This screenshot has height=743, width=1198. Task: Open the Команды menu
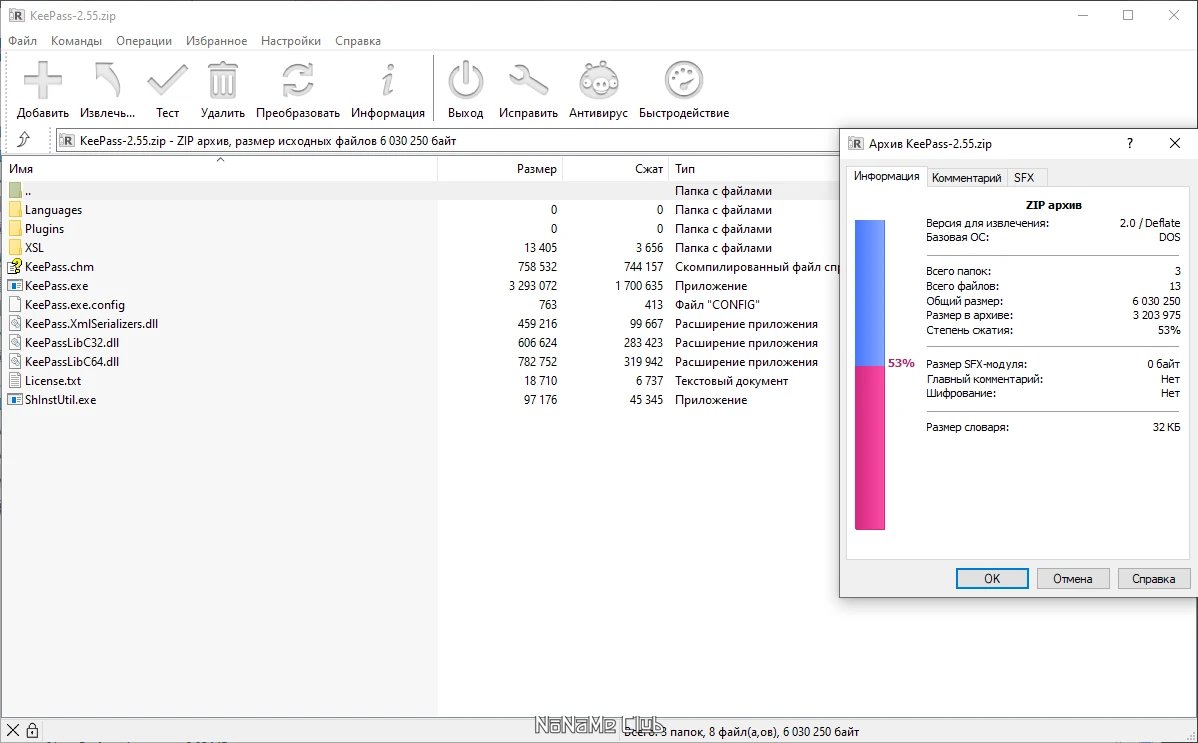click(77, 41)
